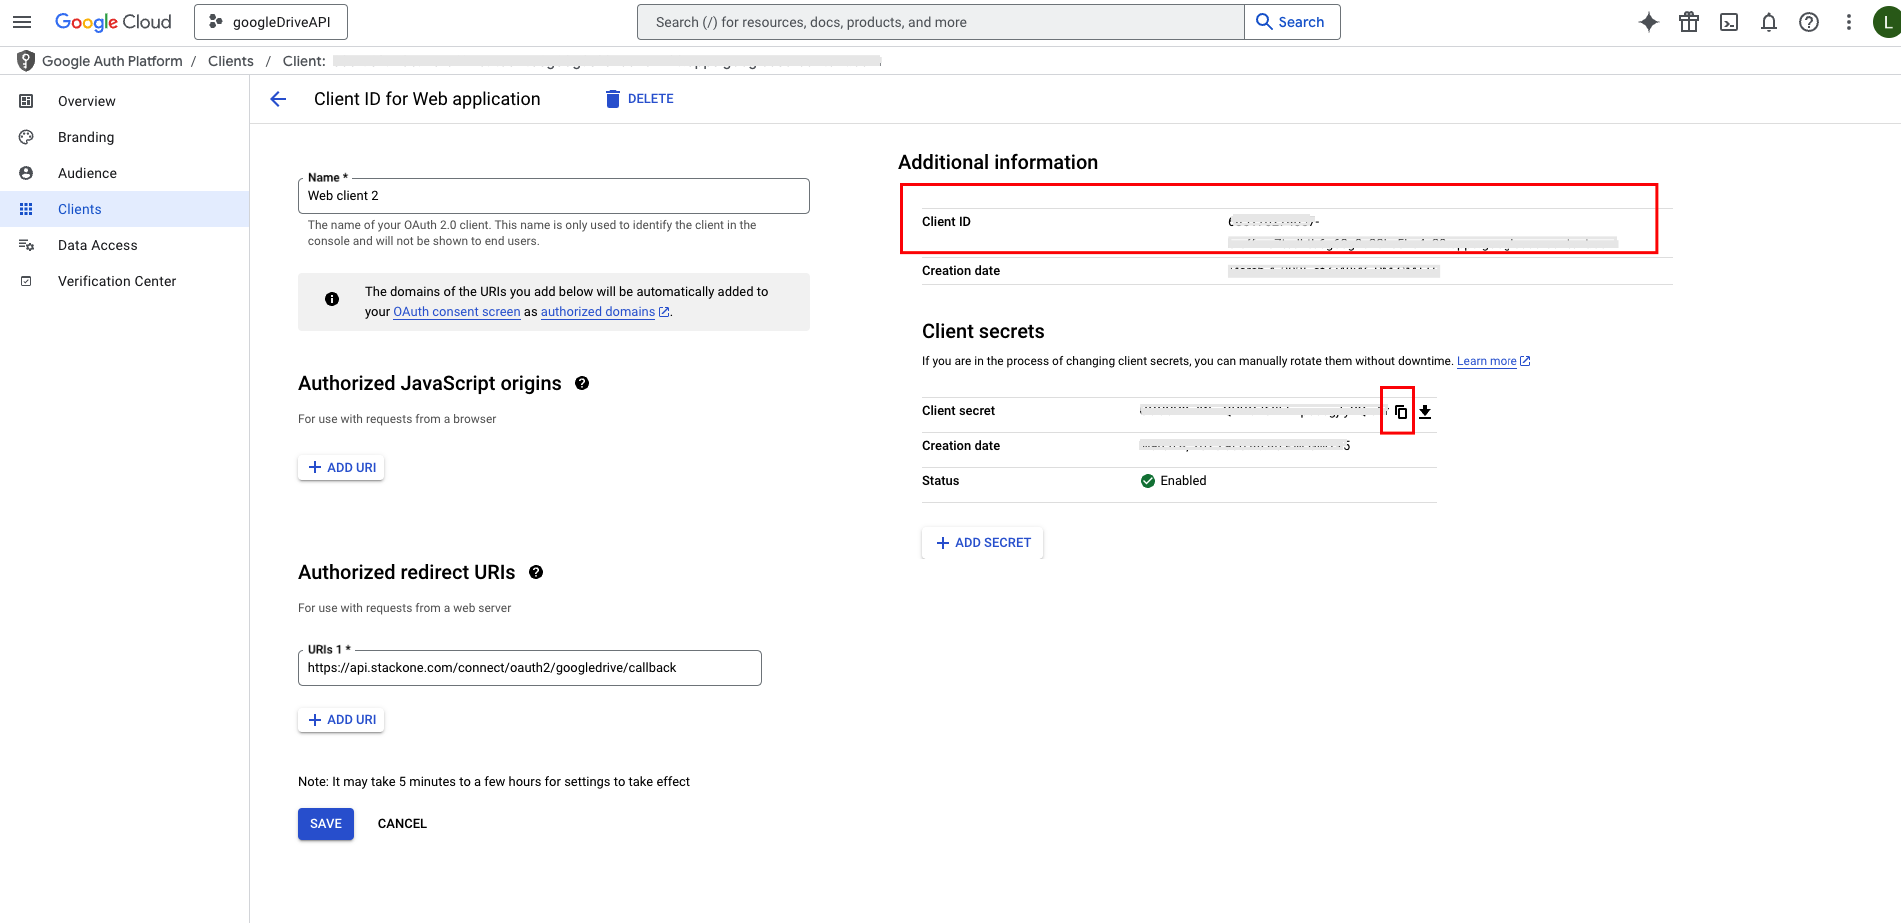Open Overview in the sidebar
The width and height of the screenshot is (1901, 923).
tap(124, 101)
